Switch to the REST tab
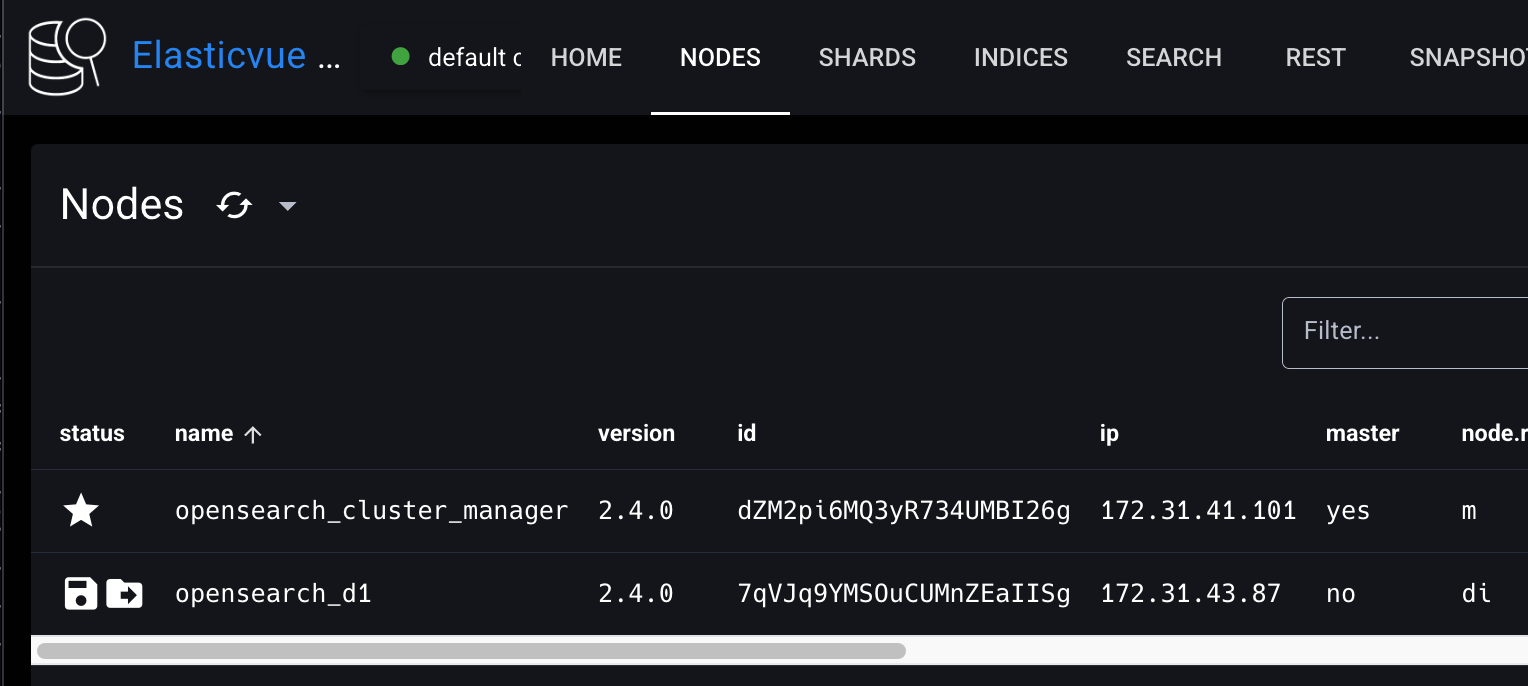This screenshot has width=1528, height=686. (1315, 57)
